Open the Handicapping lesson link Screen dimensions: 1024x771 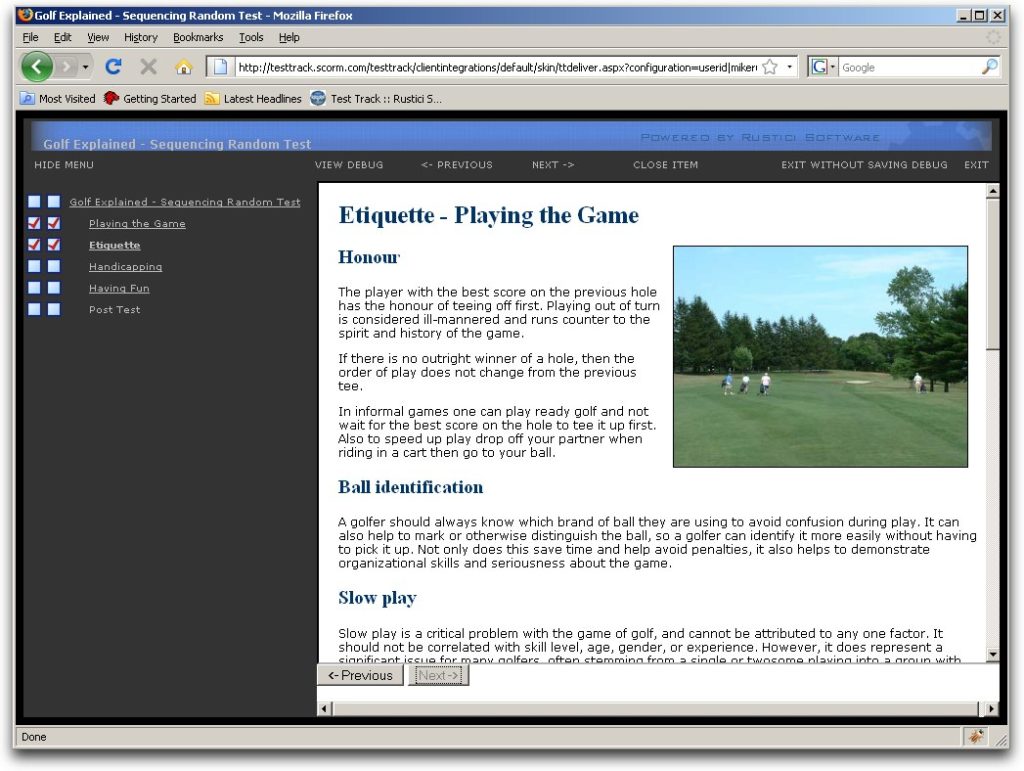125,267
